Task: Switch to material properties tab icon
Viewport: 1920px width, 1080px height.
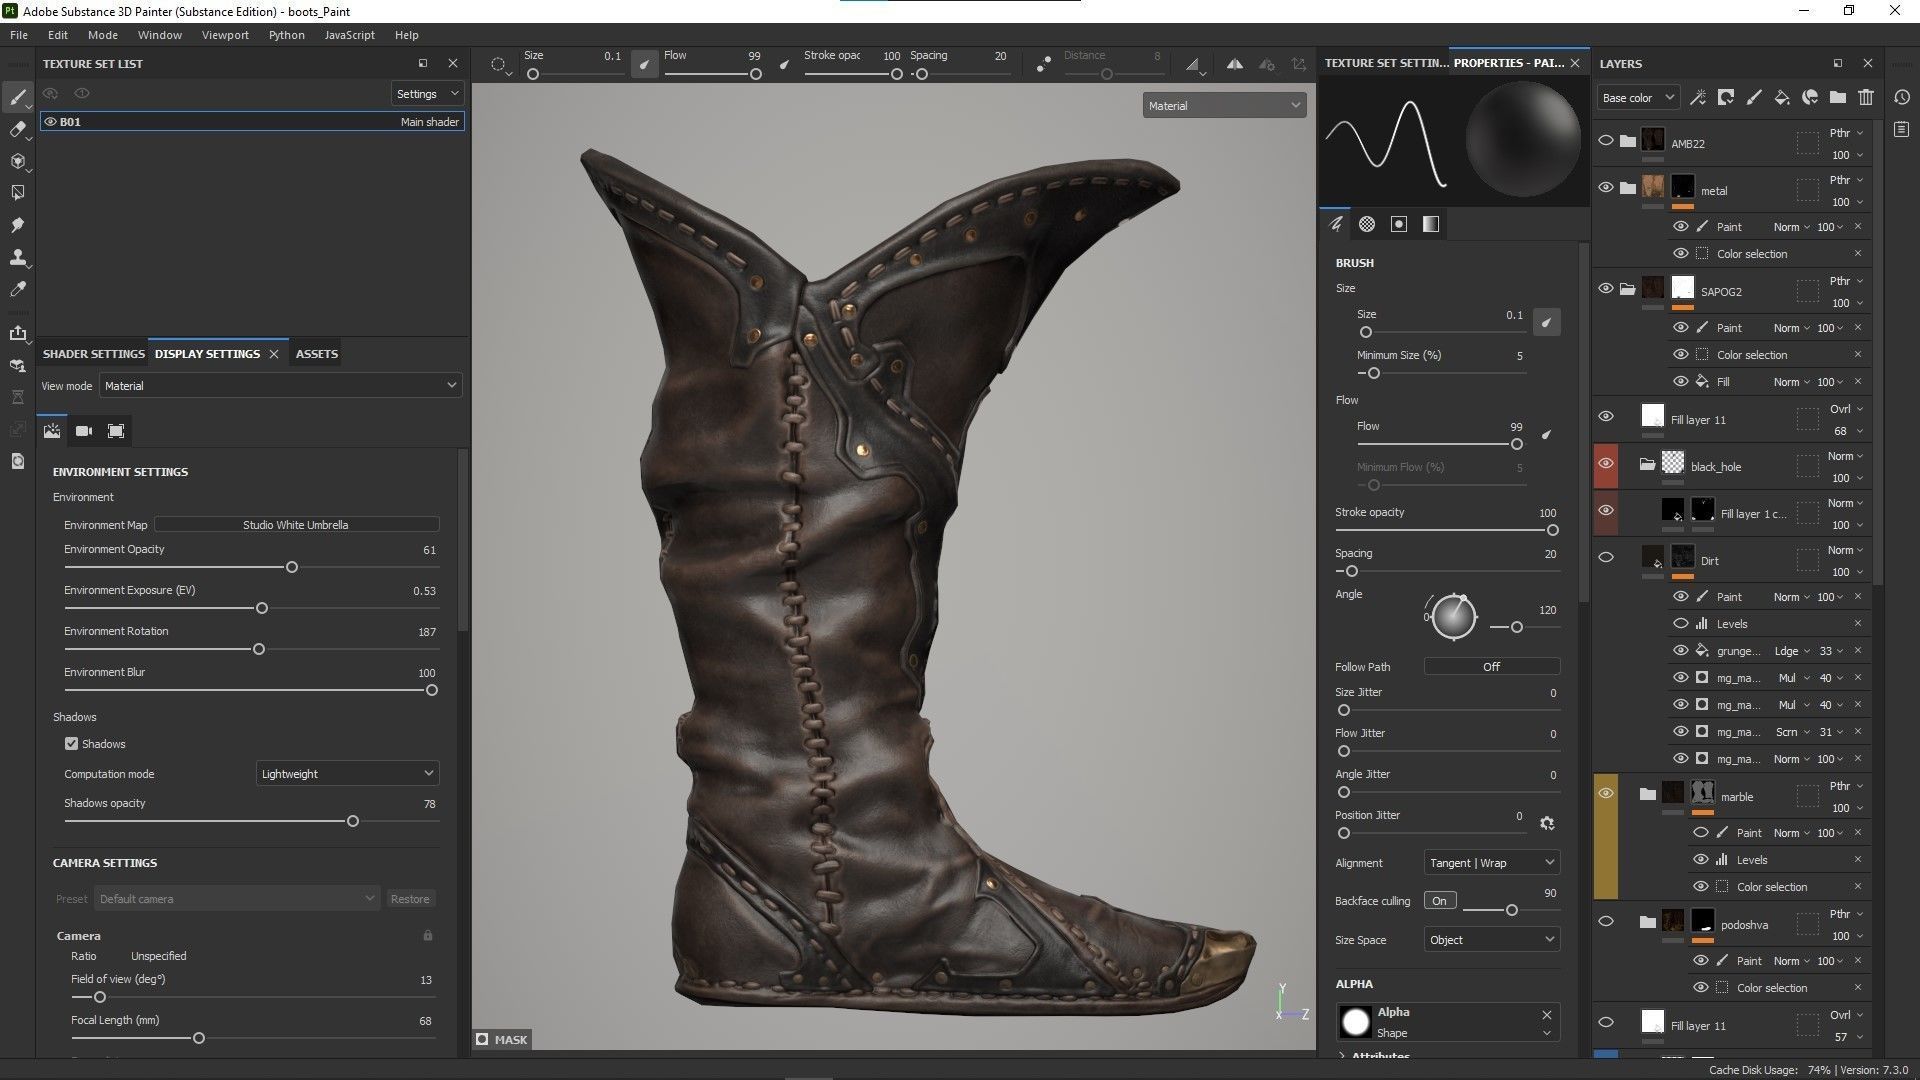Action: tap(1431, 224)
